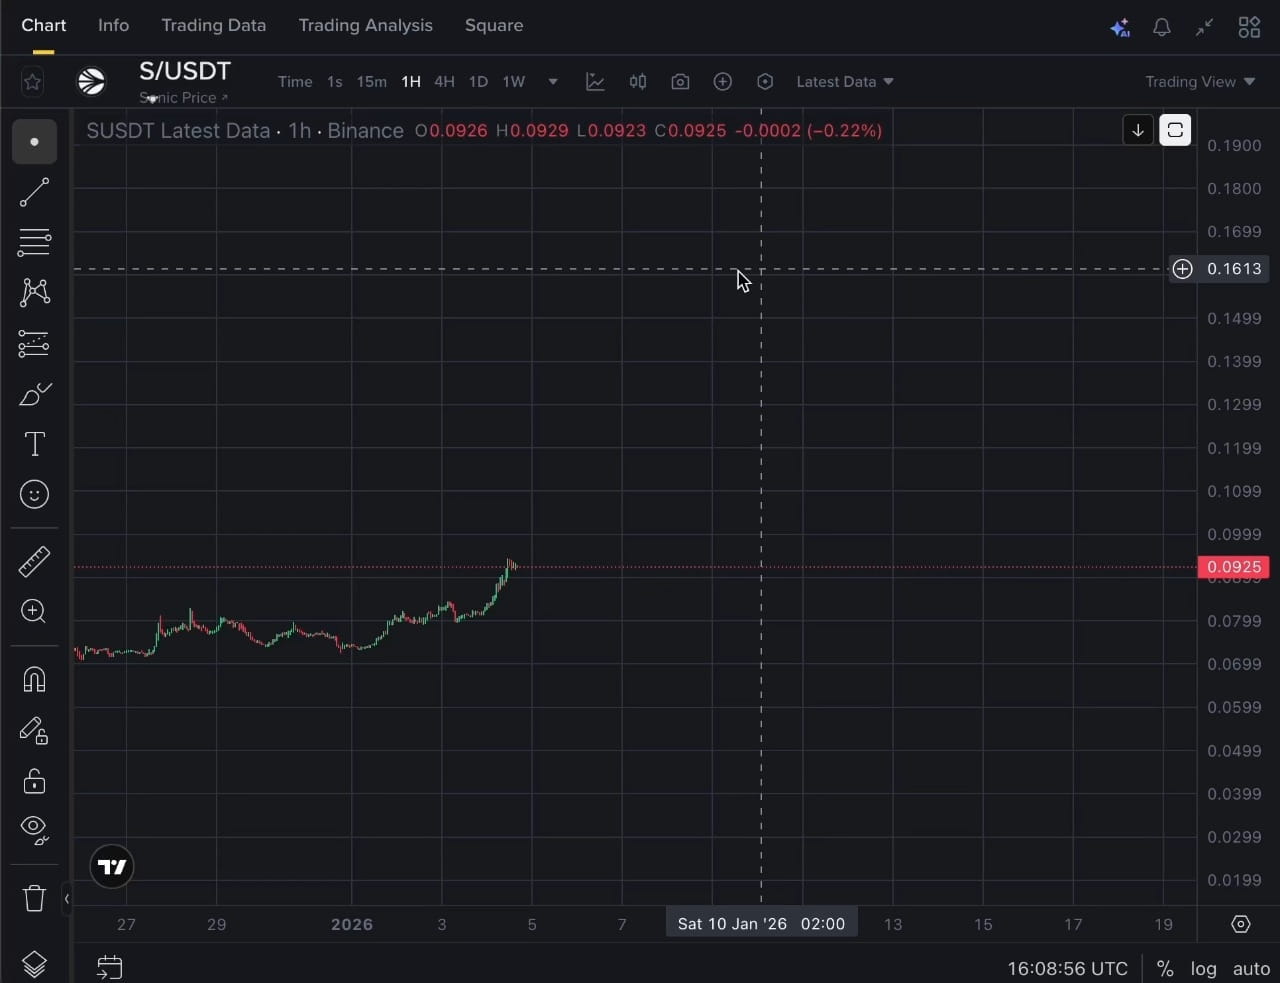Switch to the Trading Analysis tab
Image resolution: width=1280 pixels, height=983 pixels.
365,25
